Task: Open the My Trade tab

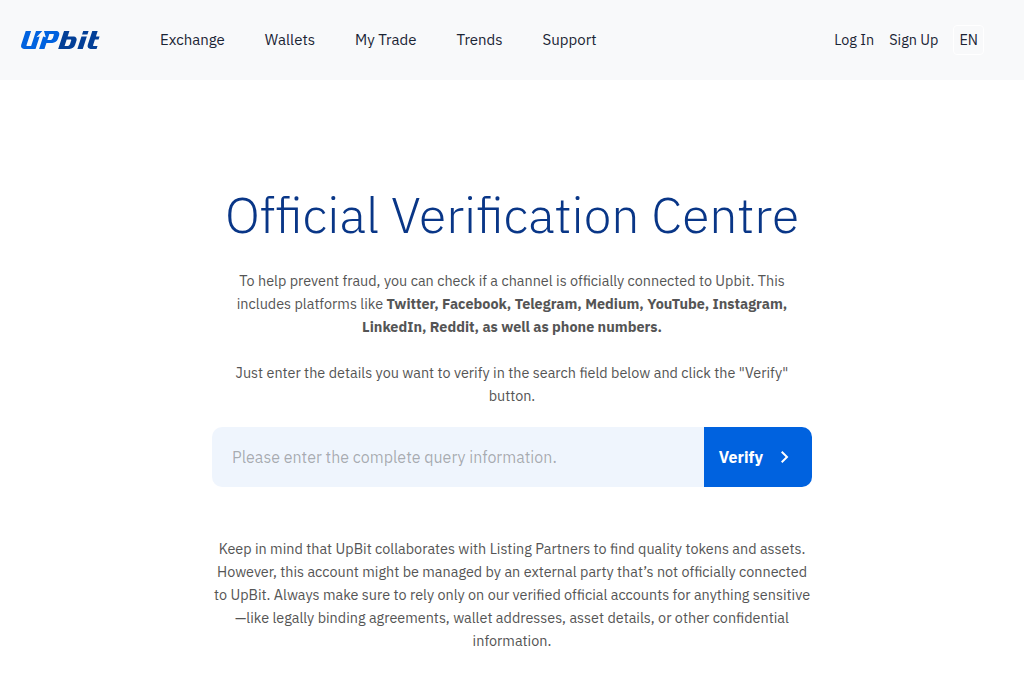Action: [x=385, y=40]
